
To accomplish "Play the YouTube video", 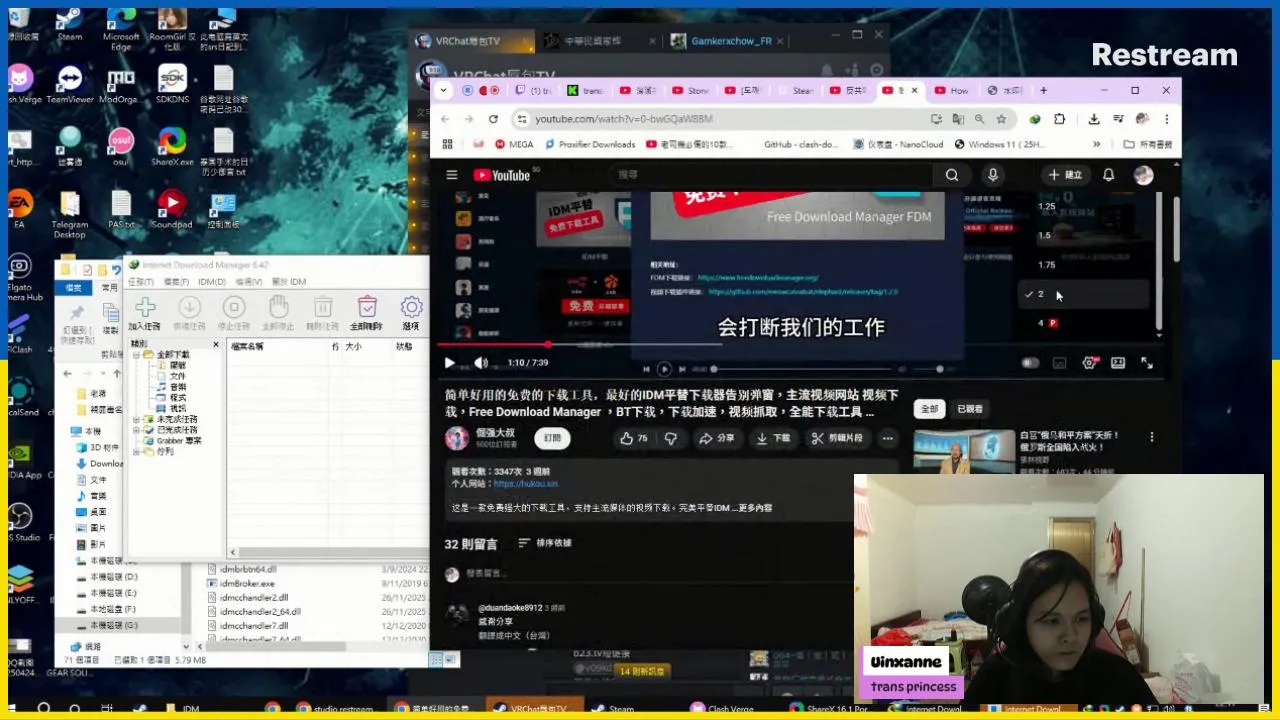I will [x=449, y=363].
